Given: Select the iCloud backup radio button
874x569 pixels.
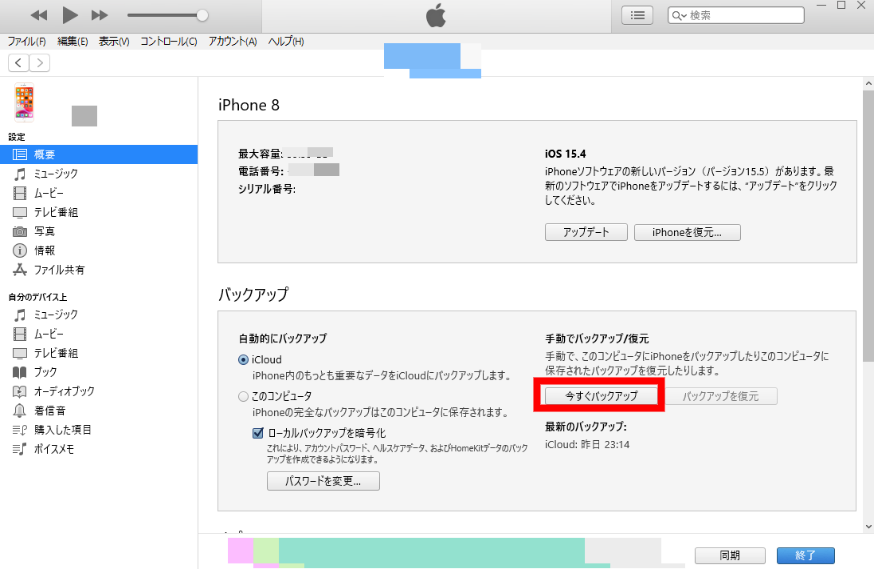Looking at the screenshot, I should pyautogui.click(x=243, y=360).
